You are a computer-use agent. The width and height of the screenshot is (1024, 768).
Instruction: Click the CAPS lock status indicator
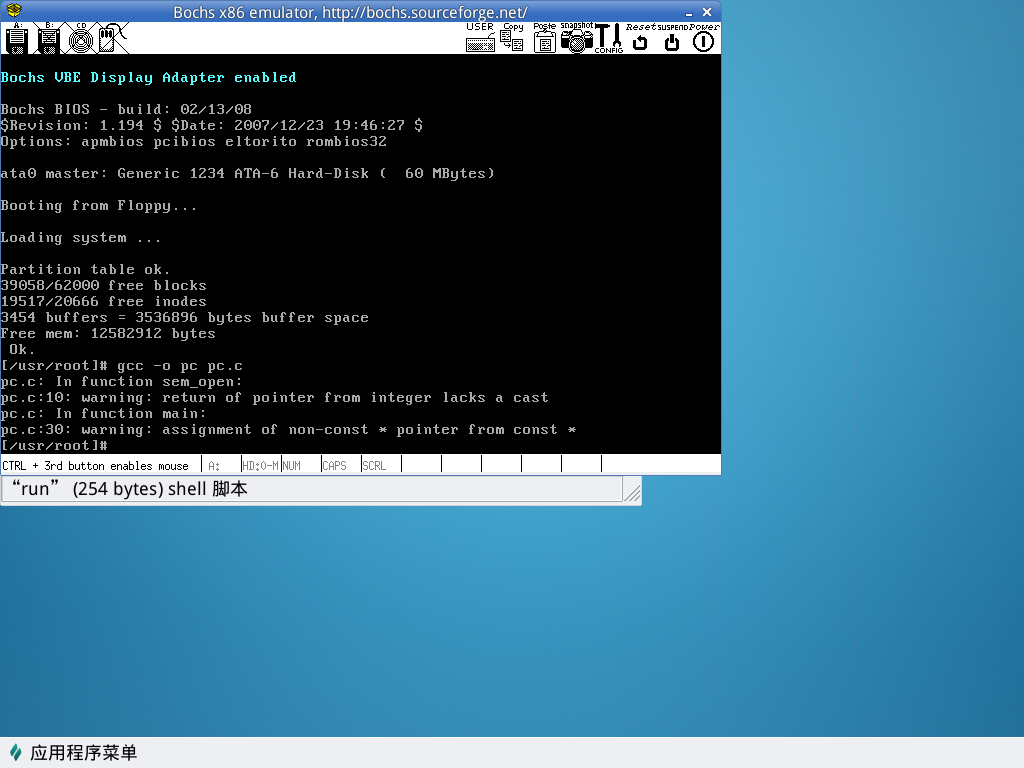pos(340,465)
